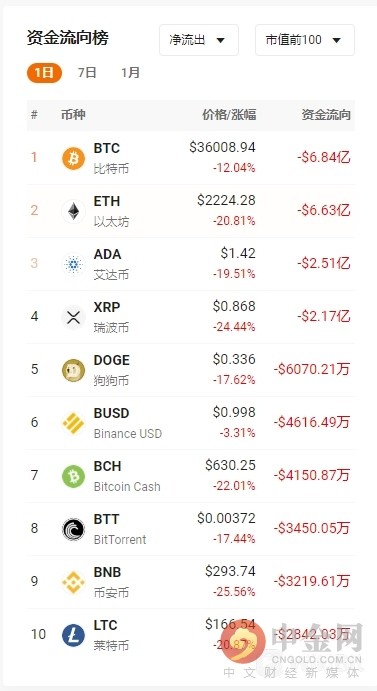Image resolution: width=377 pixels, height=691 pixels.
Task: Select the 1日 time range tab
Action: click(44, 73)
